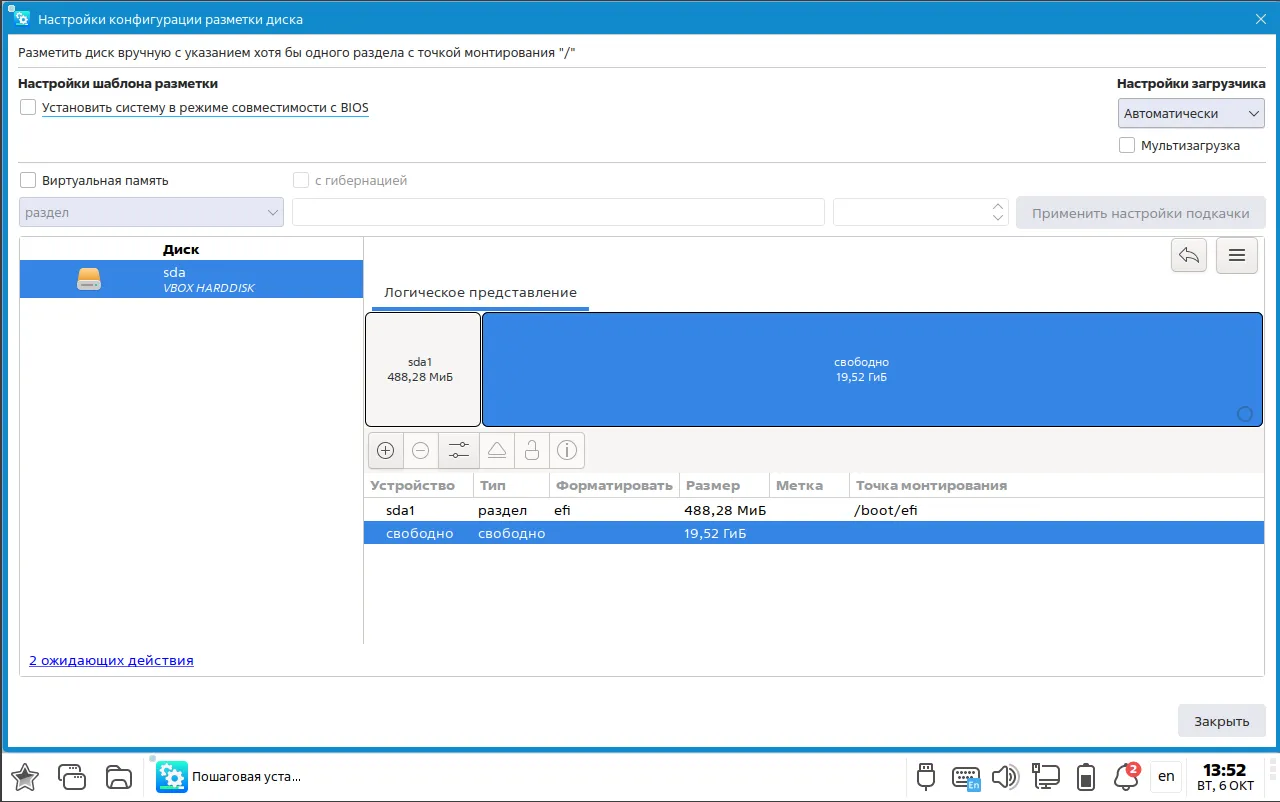Screen dimensions: 1280x802
Task: Switch to the Логическое представление tab
Action: tap(480, 293)
